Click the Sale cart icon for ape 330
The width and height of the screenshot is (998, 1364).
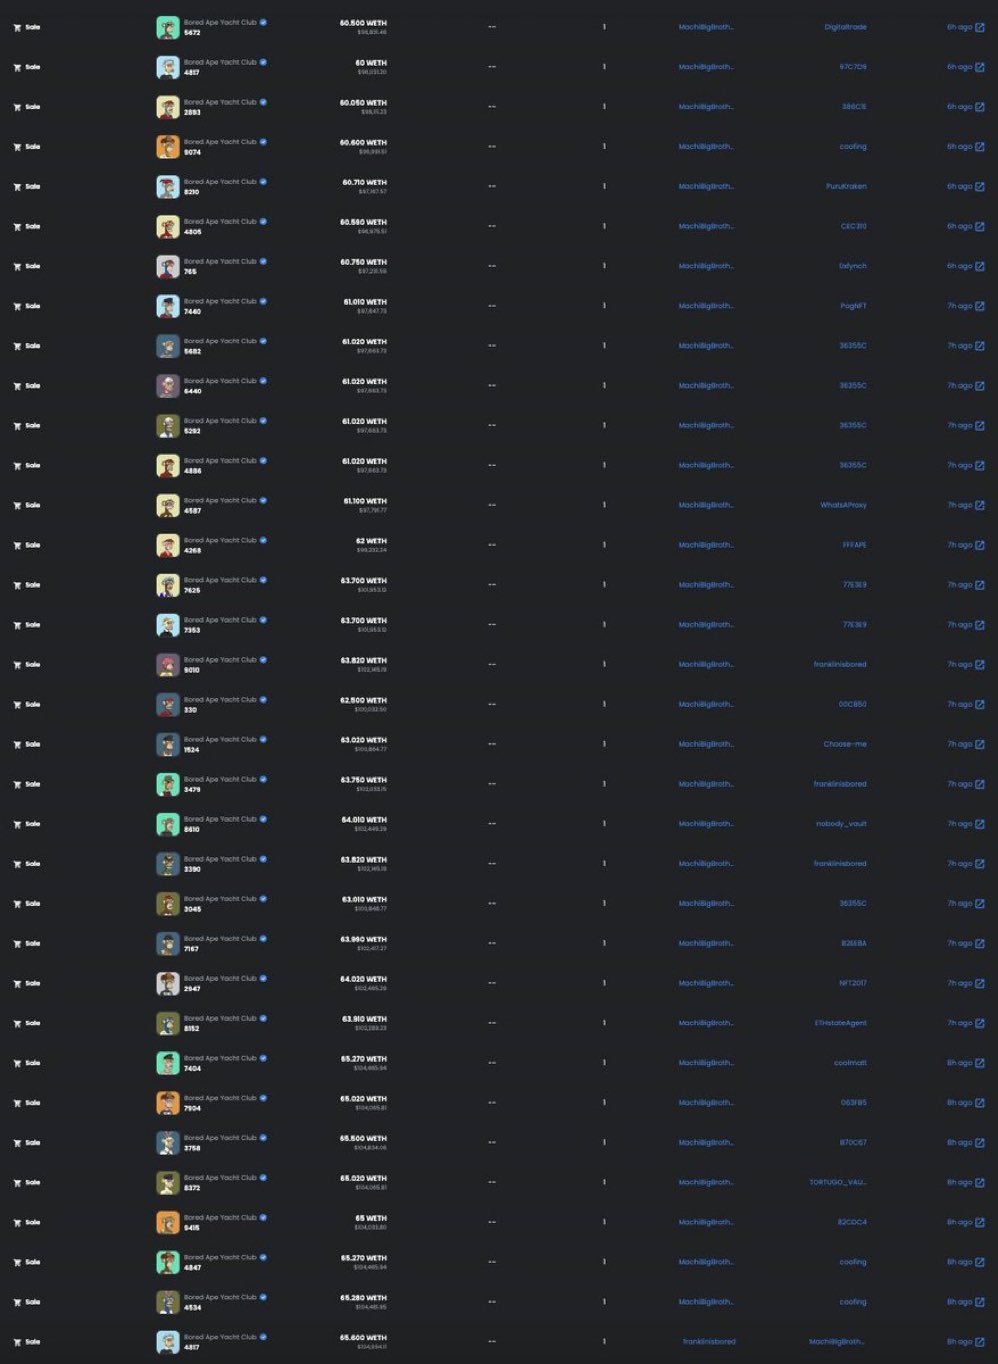[17, 705]
